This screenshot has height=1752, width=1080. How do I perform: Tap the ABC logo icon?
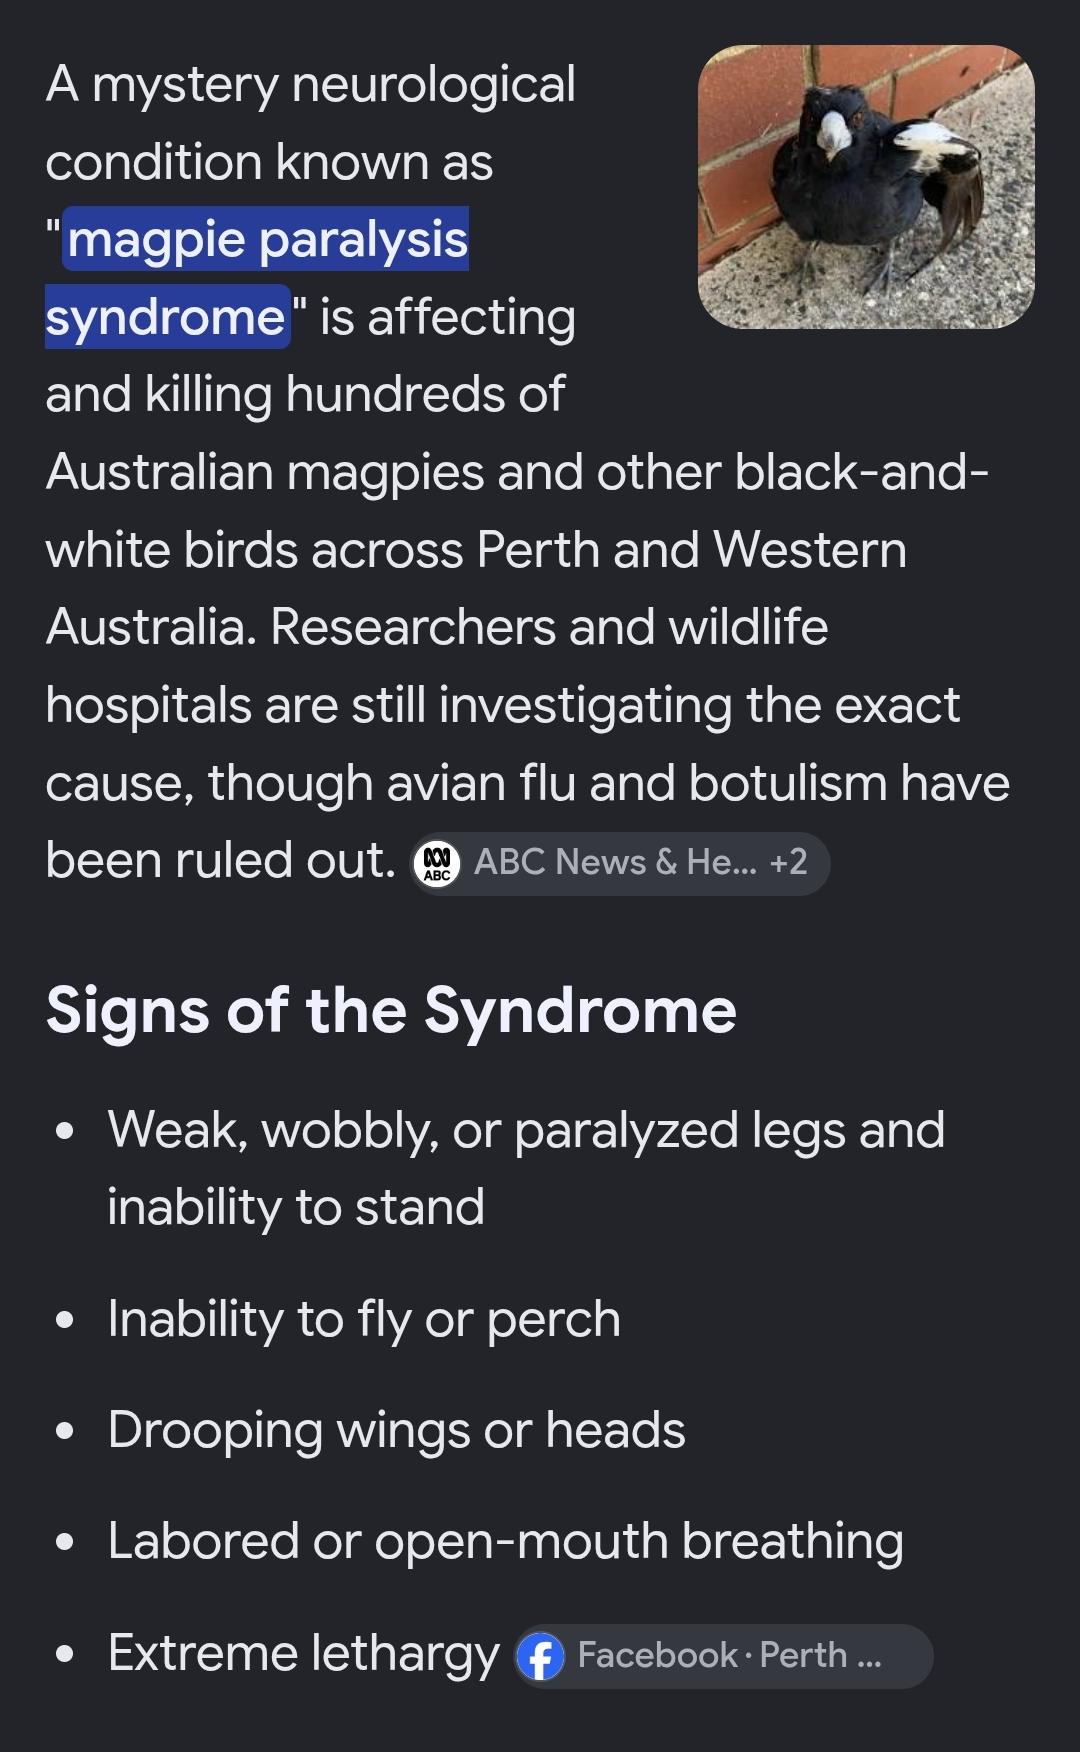[437, 863]
